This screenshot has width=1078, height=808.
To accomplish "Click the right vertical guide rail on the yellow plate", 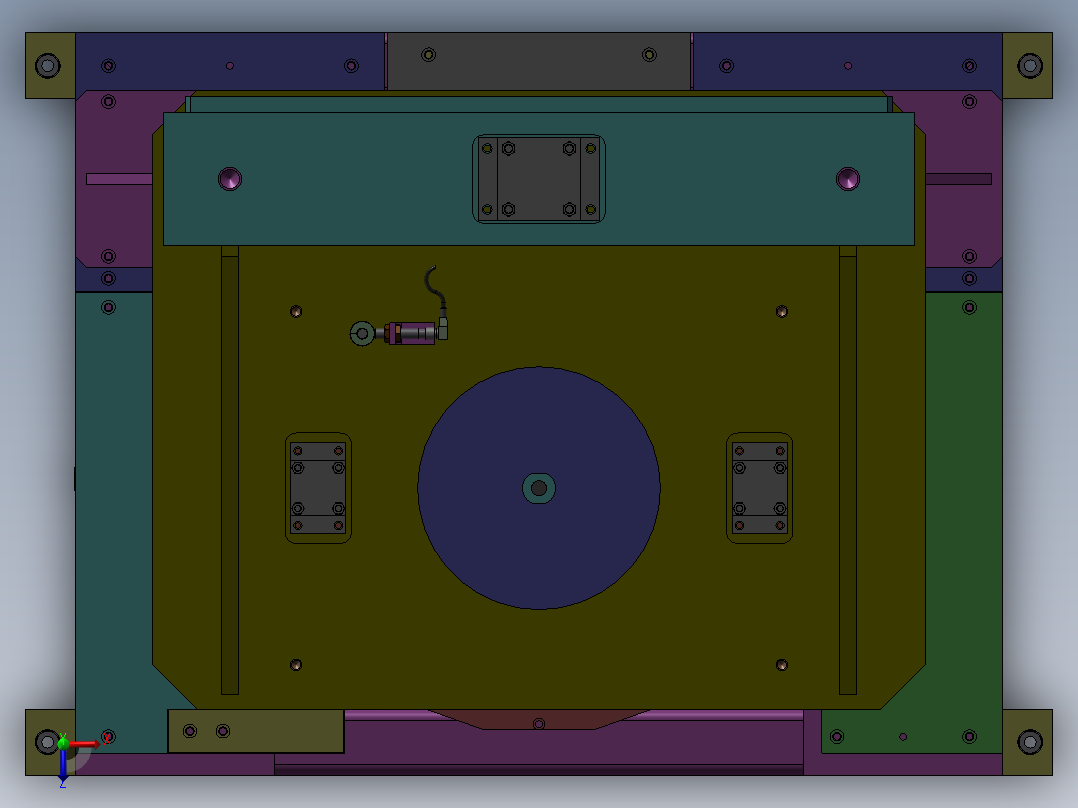I will click(x=848, y=471).
